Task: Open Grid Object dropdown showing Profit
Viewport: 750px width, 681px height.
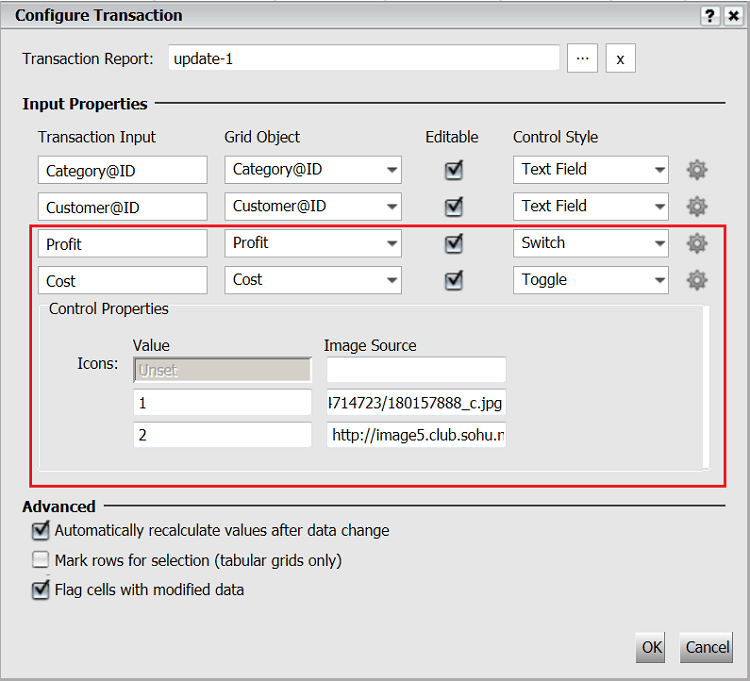Action: click(x=313, y=243)
